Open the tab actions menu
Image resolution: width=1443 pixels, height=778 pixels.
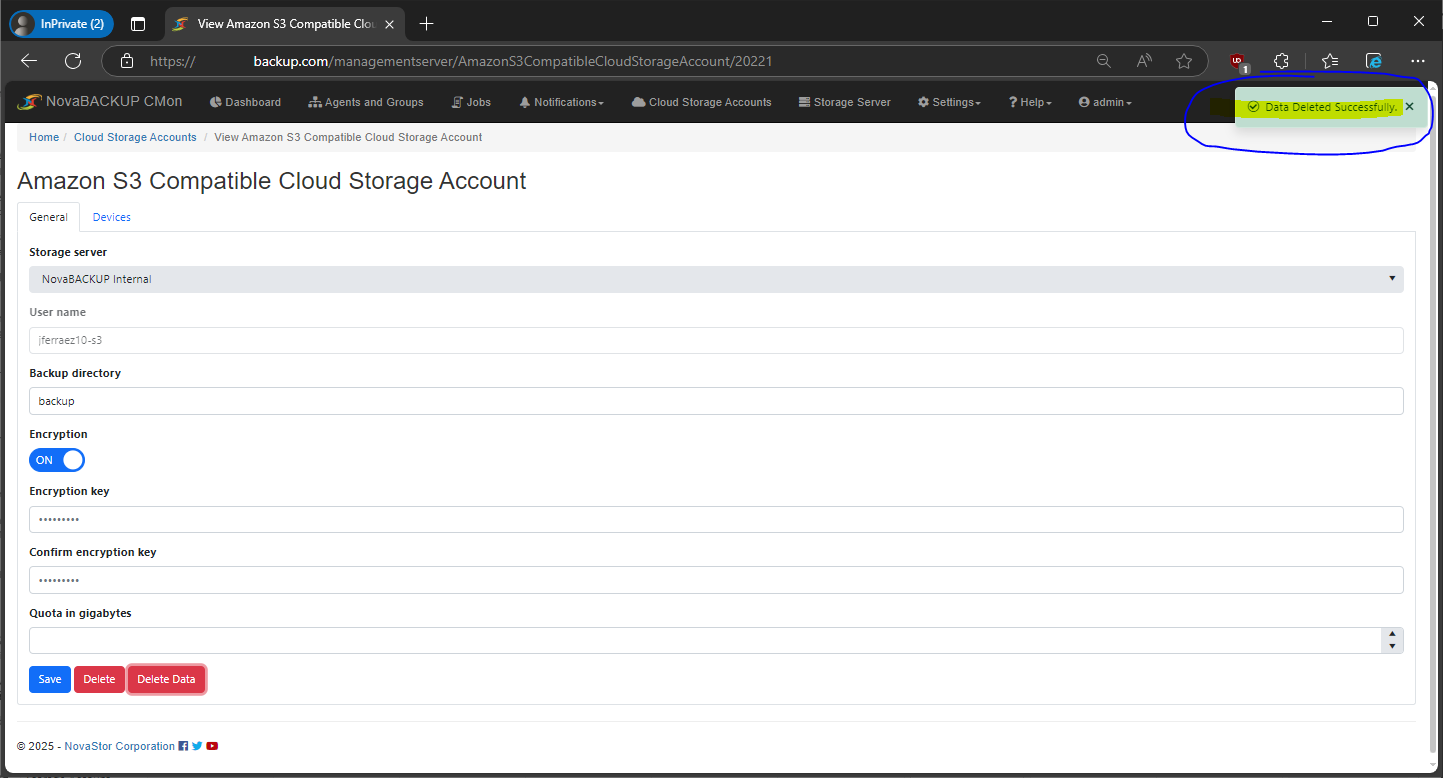[x=138, y=23]
